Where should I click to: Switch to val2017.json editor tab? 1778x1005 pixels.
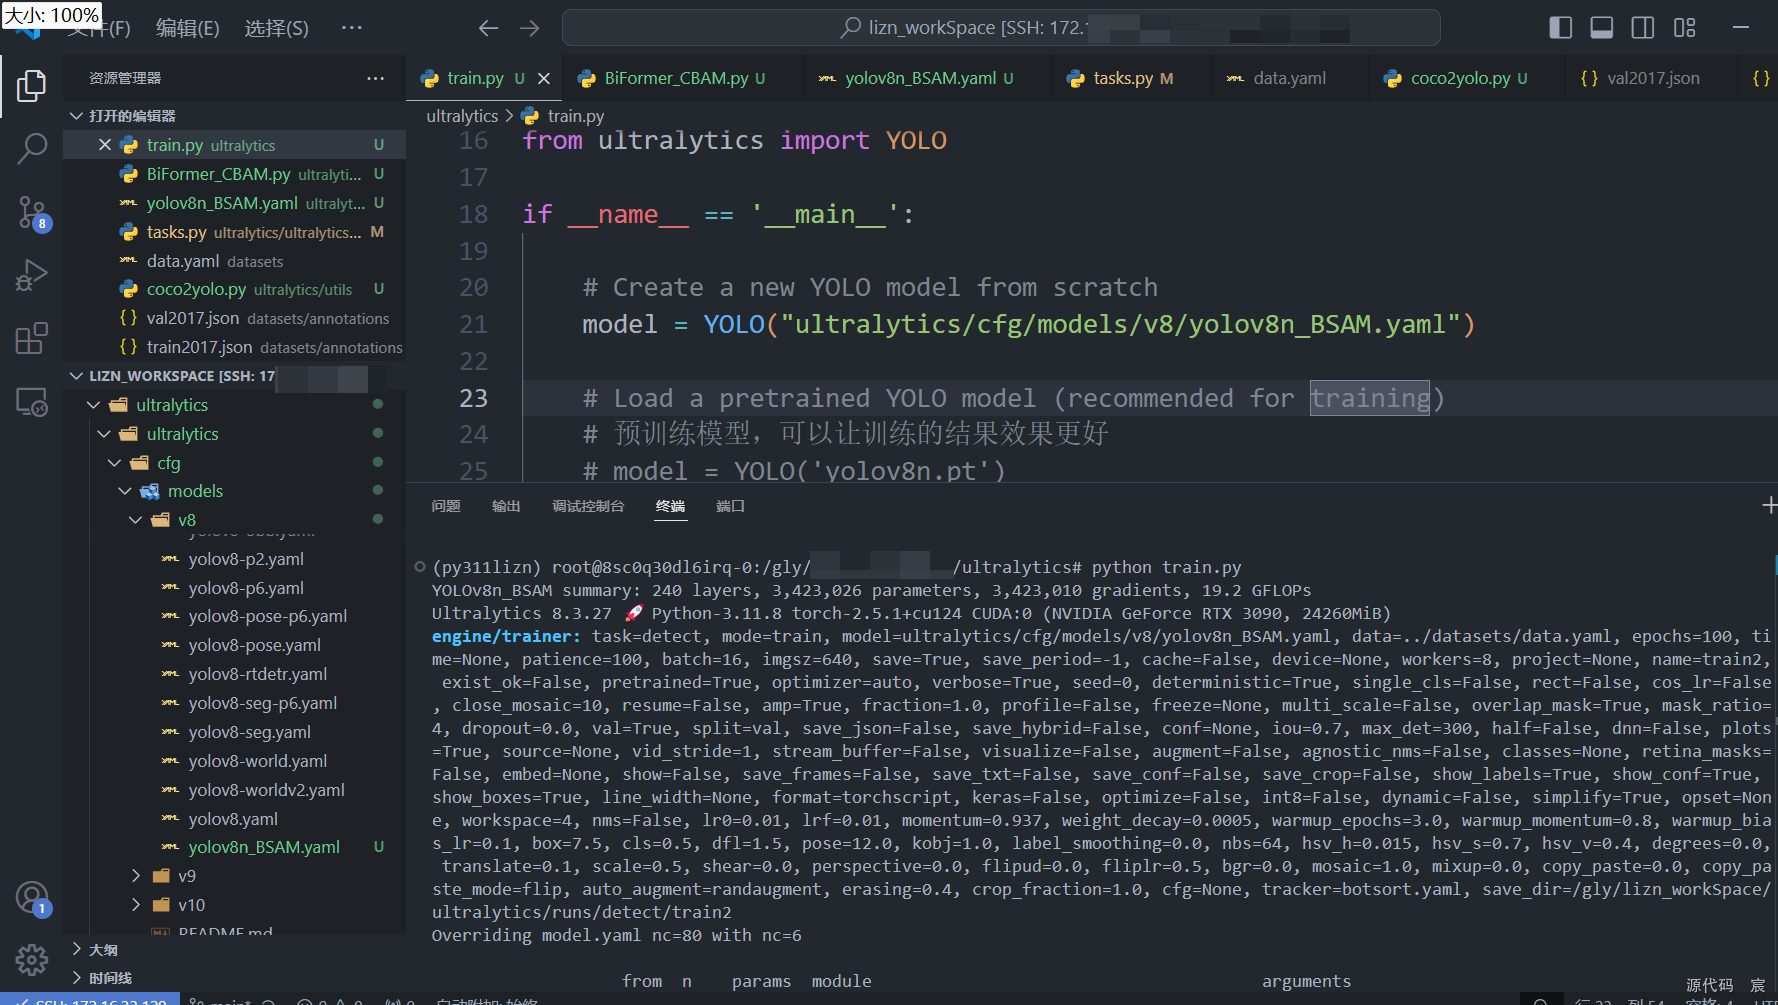(1652, 78)
